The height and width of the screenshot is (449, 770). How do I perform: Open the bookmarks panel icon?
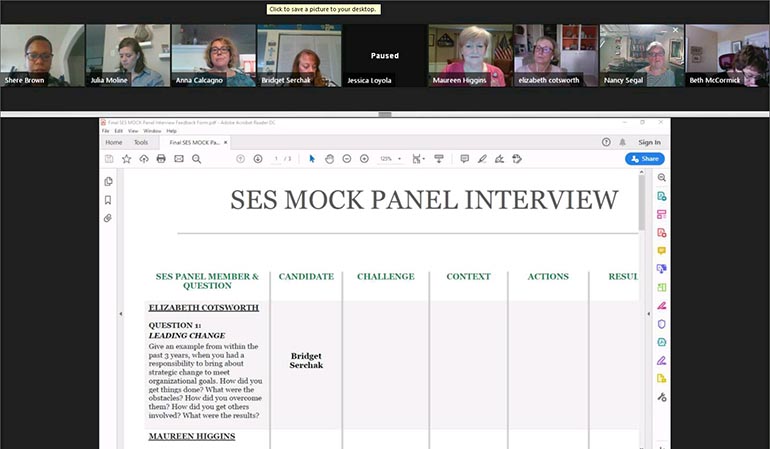tap(108, 199)
